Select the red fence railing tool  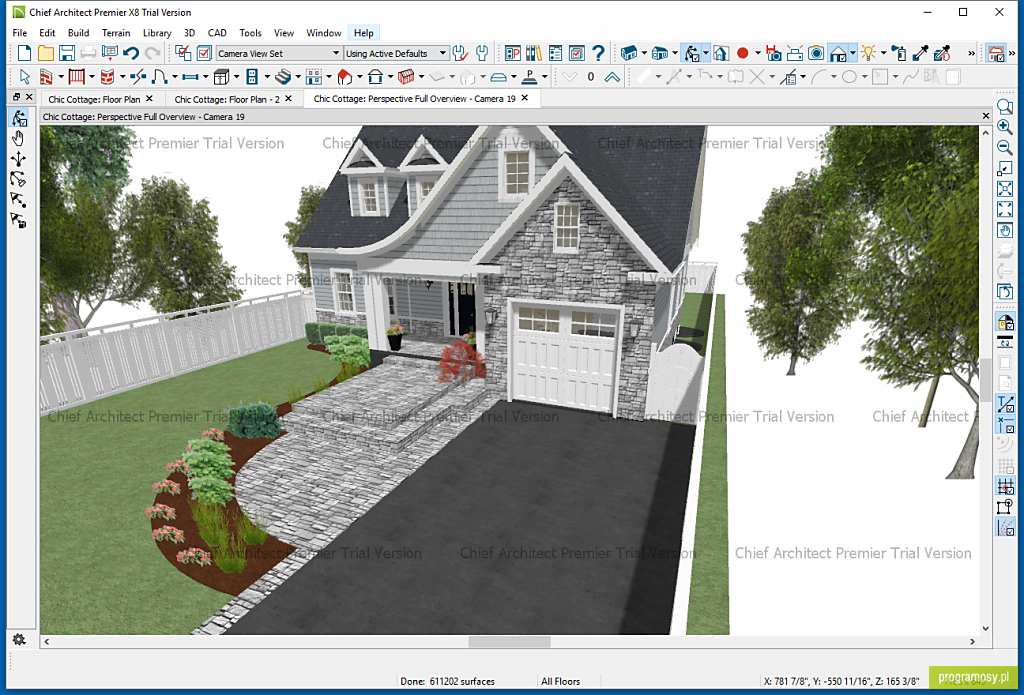(77, 77)
